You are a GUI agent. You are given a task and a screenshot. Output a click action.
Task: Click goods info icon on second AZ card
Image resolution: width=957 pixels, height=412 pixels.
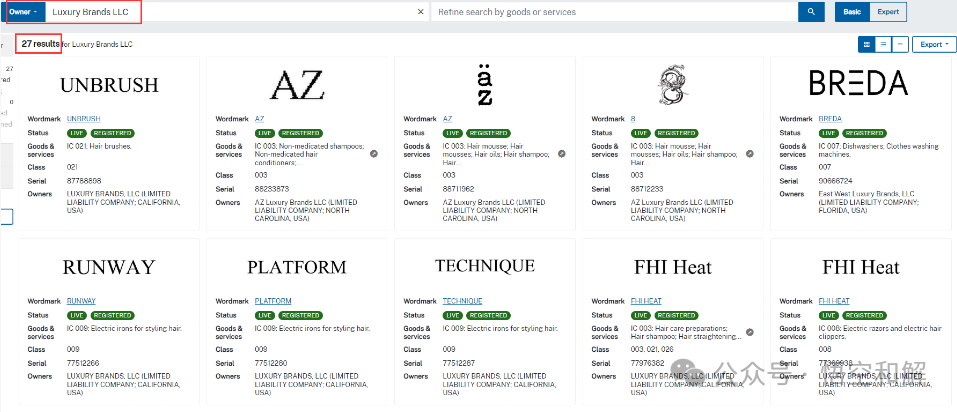pyautogui.click(x=561, y=154)
